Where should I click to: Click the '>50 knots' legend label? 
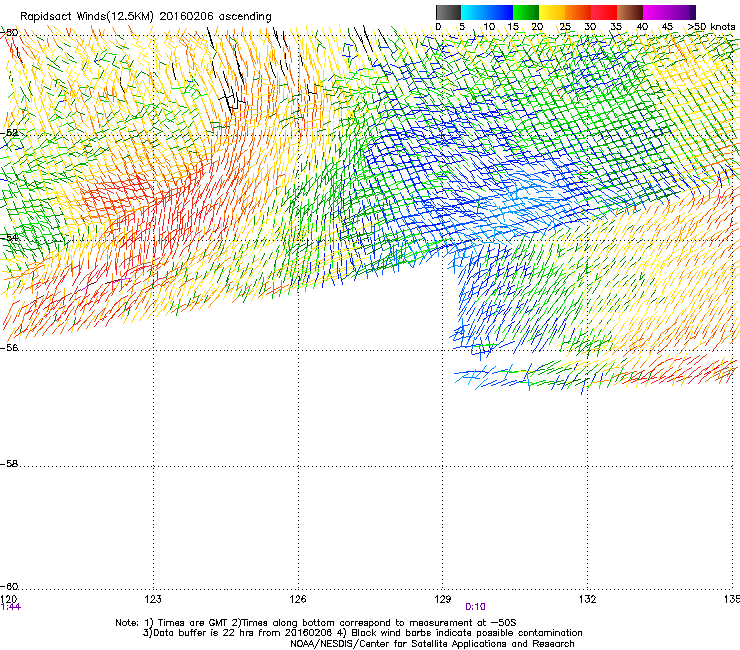(711, 27)
